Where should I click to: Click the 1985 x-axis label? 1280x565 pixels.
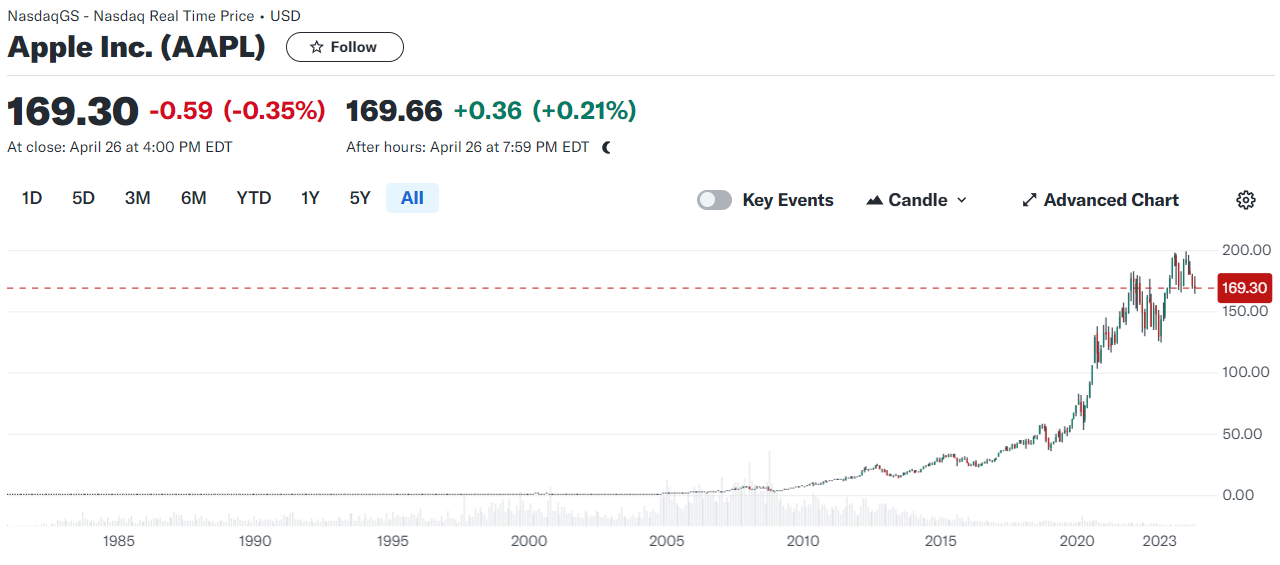tap(119, 541)
